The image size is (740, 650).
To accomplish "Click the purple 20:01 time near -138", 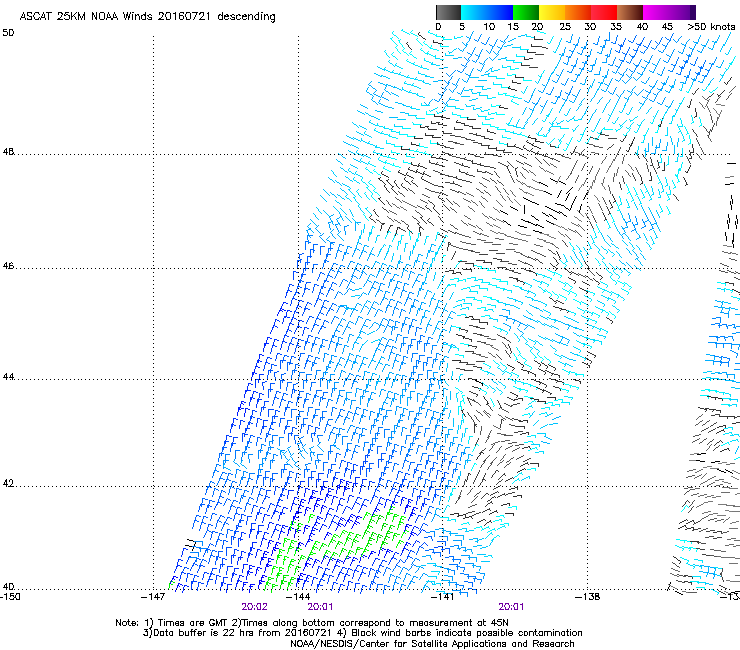I will (511, 607).
